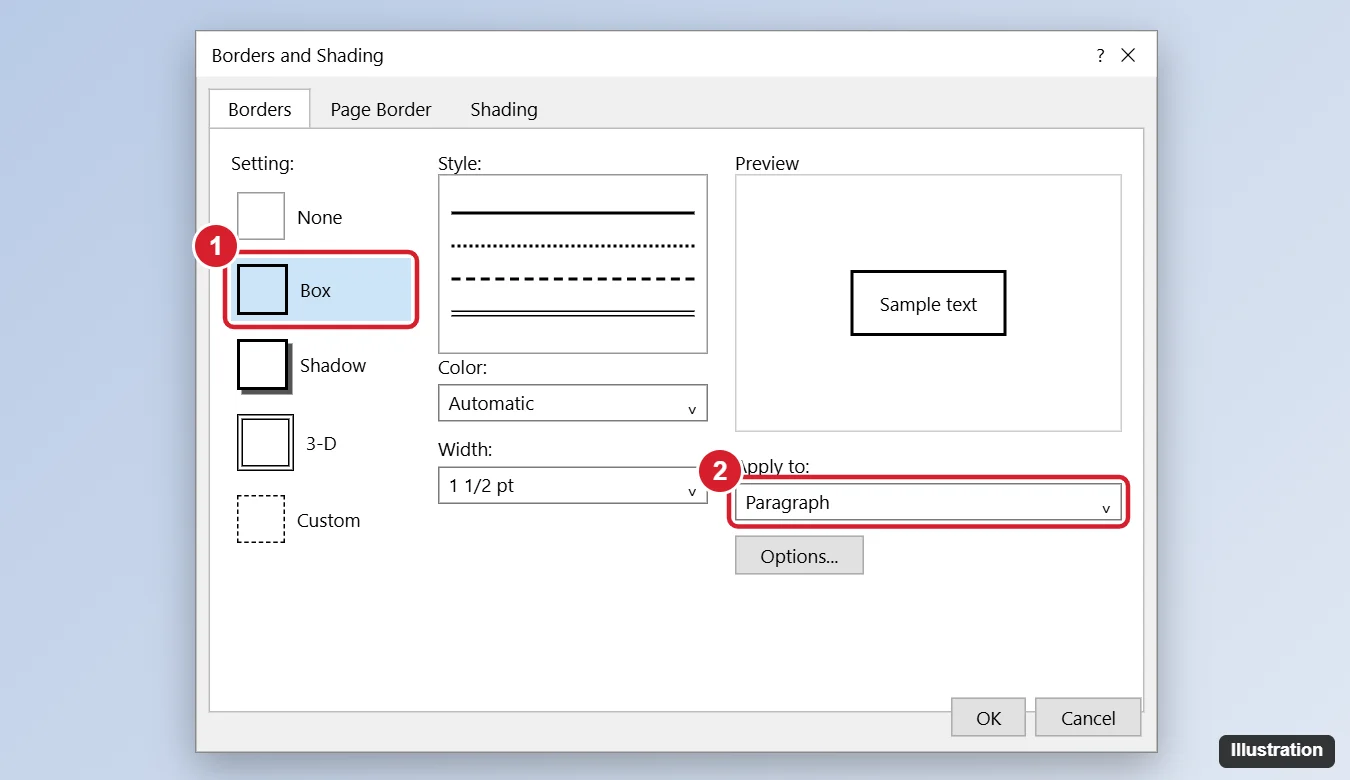This screenshot has height=780, width=1350.
Task: Choose the Box border setting
Action: coord(320,290)
